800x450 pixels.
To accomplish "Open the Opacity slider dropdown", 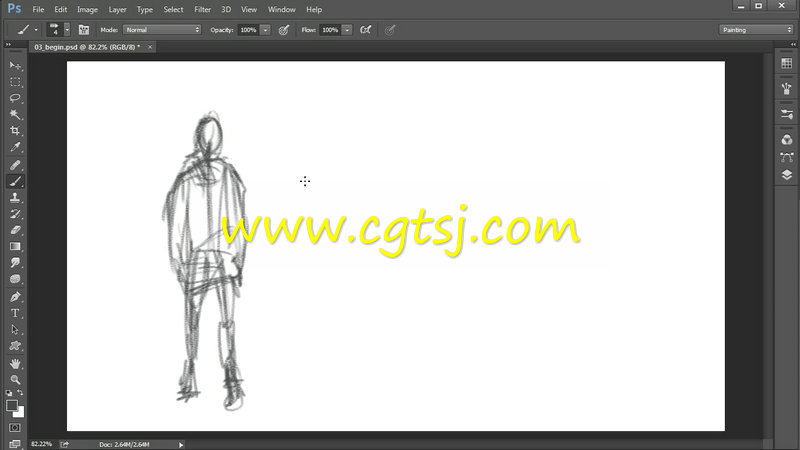I will (265, 30).
